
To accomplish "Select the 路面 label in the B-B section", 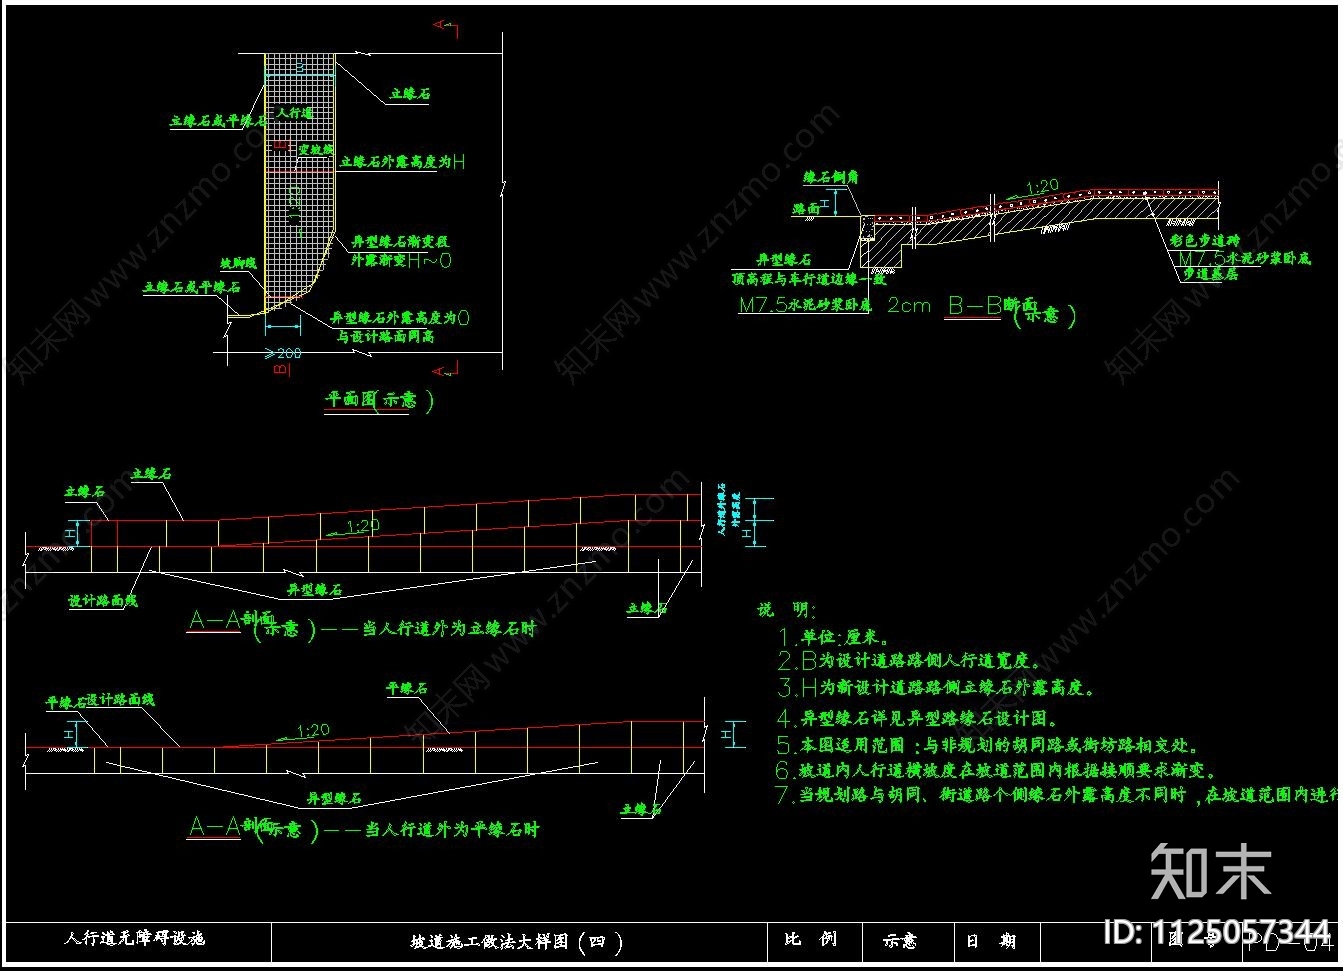I will pos(806,209).
